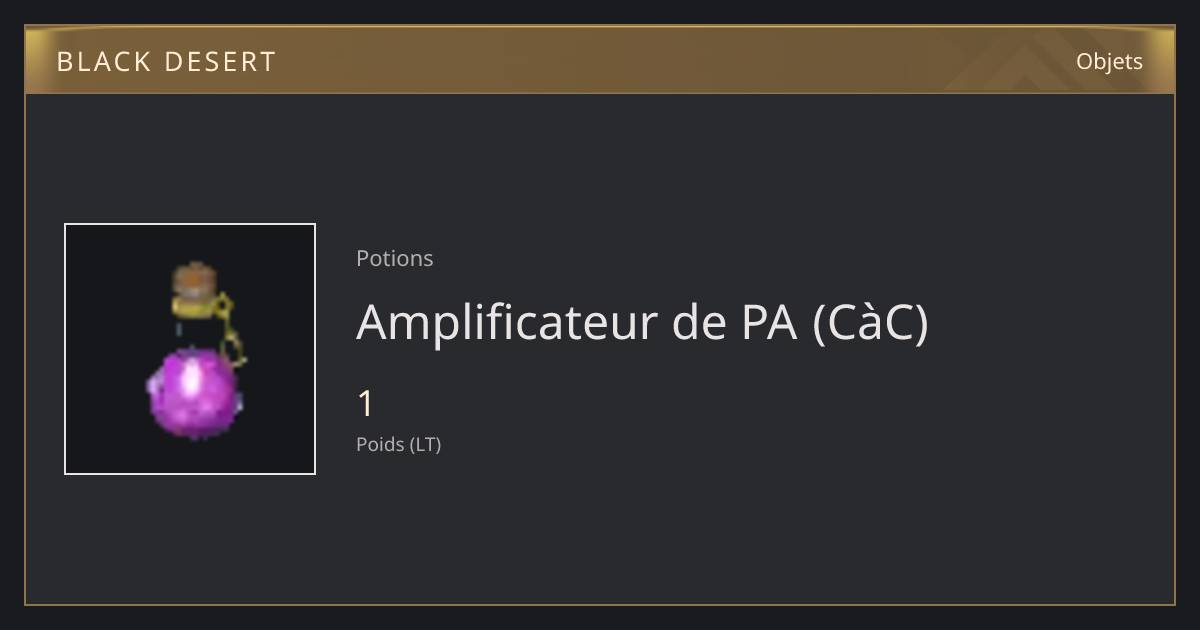
Task: Click the gold header banner
Action: coord(600,60)
